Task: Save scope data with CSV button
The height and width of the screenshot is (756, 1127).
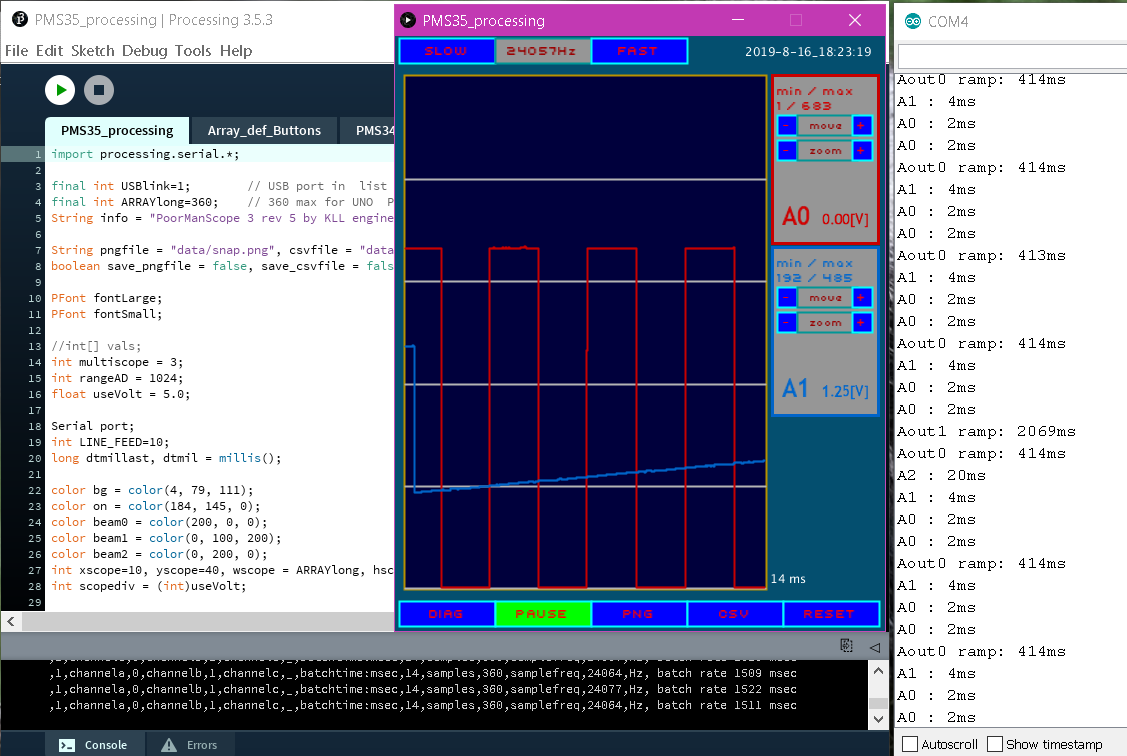Action: pos(734,614)
